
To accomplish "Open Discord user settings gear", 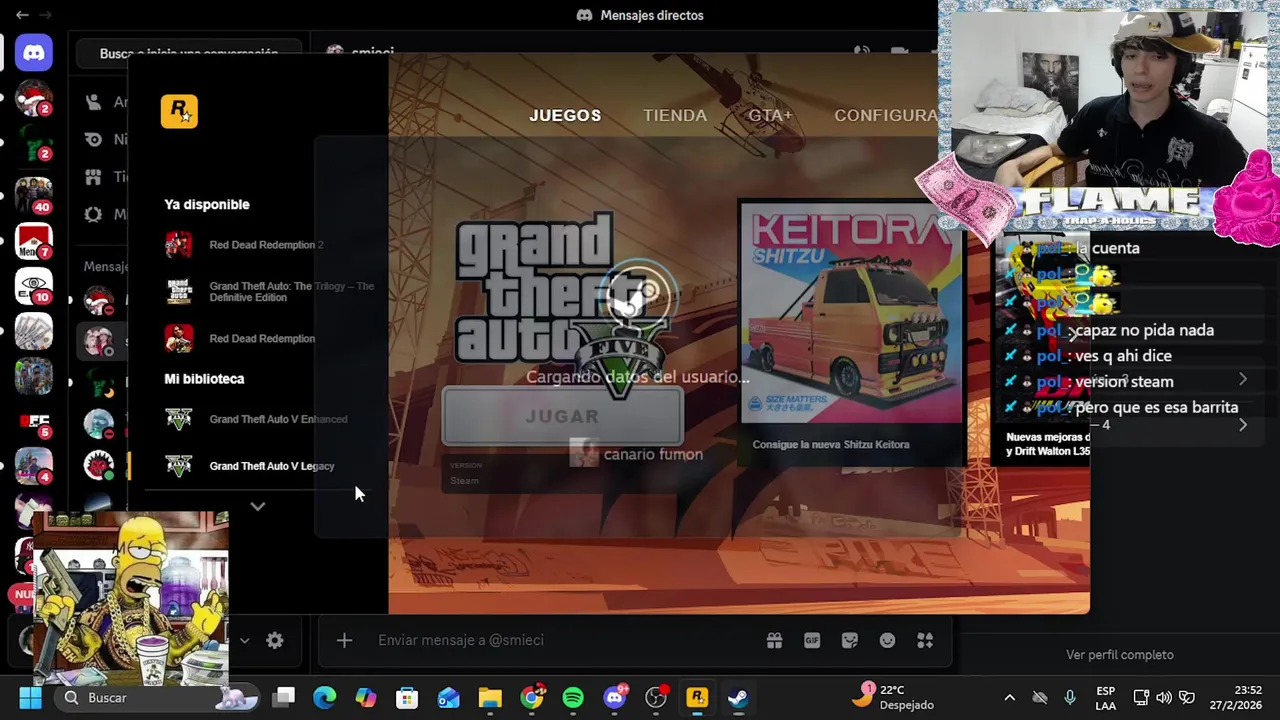I will click(275, 641).
